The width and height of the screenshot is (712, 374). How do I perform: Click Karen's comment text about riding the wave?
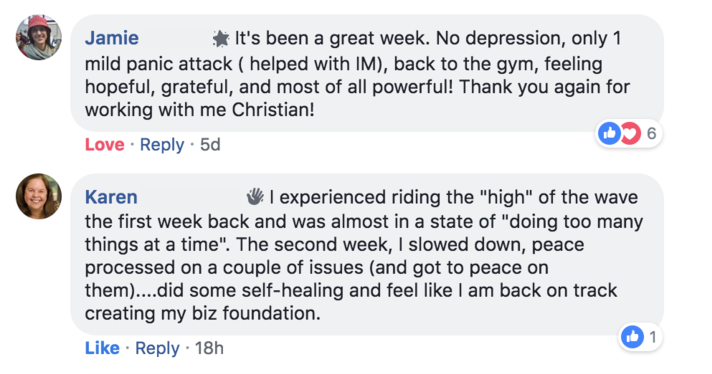[364, 255]
